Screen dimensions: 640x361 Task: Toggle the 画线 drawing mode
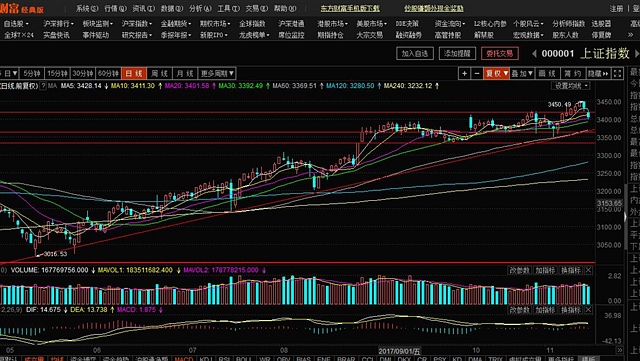point(547,74)
